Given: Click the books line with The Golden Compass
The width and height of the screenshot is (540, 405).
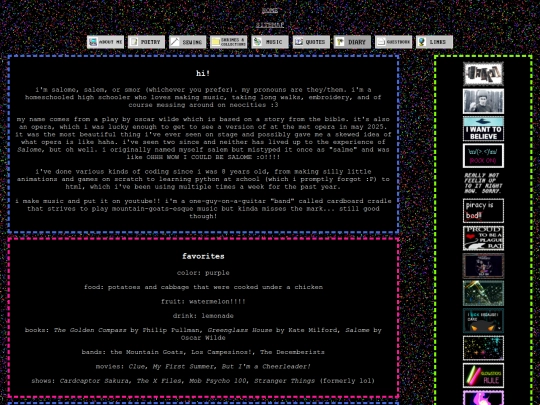Looking at the screenshot, I should [x=203, y=334].
